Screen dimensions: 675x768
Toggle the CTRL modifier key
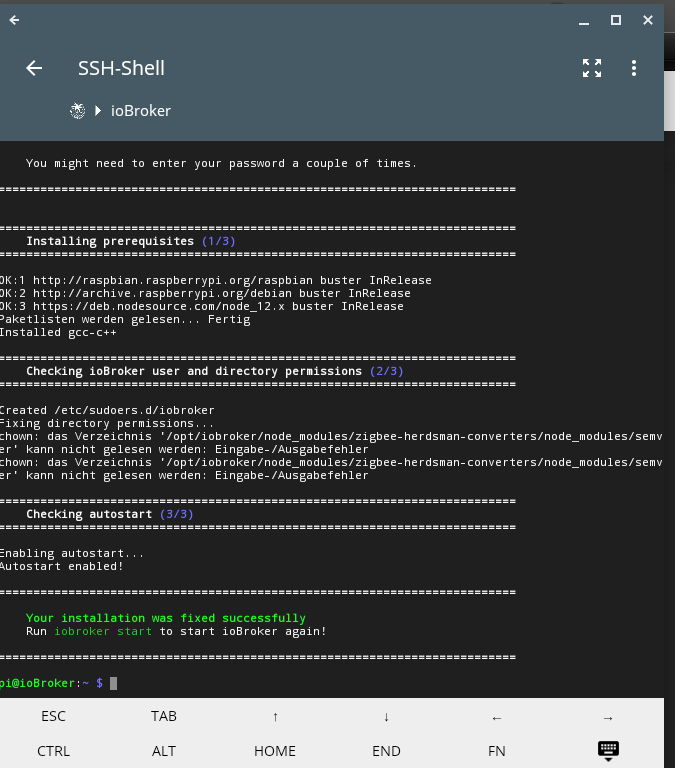[x=53, y=751]
